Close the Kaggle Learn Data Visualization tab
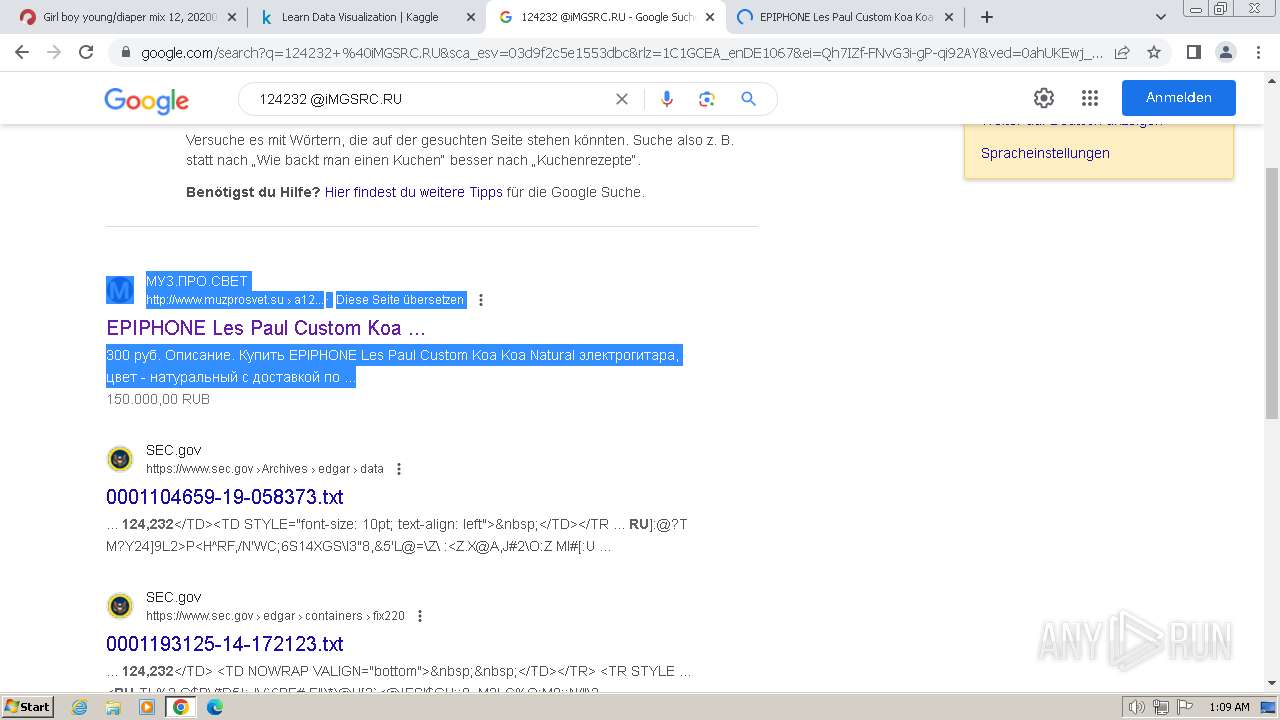 pos(472,17)
